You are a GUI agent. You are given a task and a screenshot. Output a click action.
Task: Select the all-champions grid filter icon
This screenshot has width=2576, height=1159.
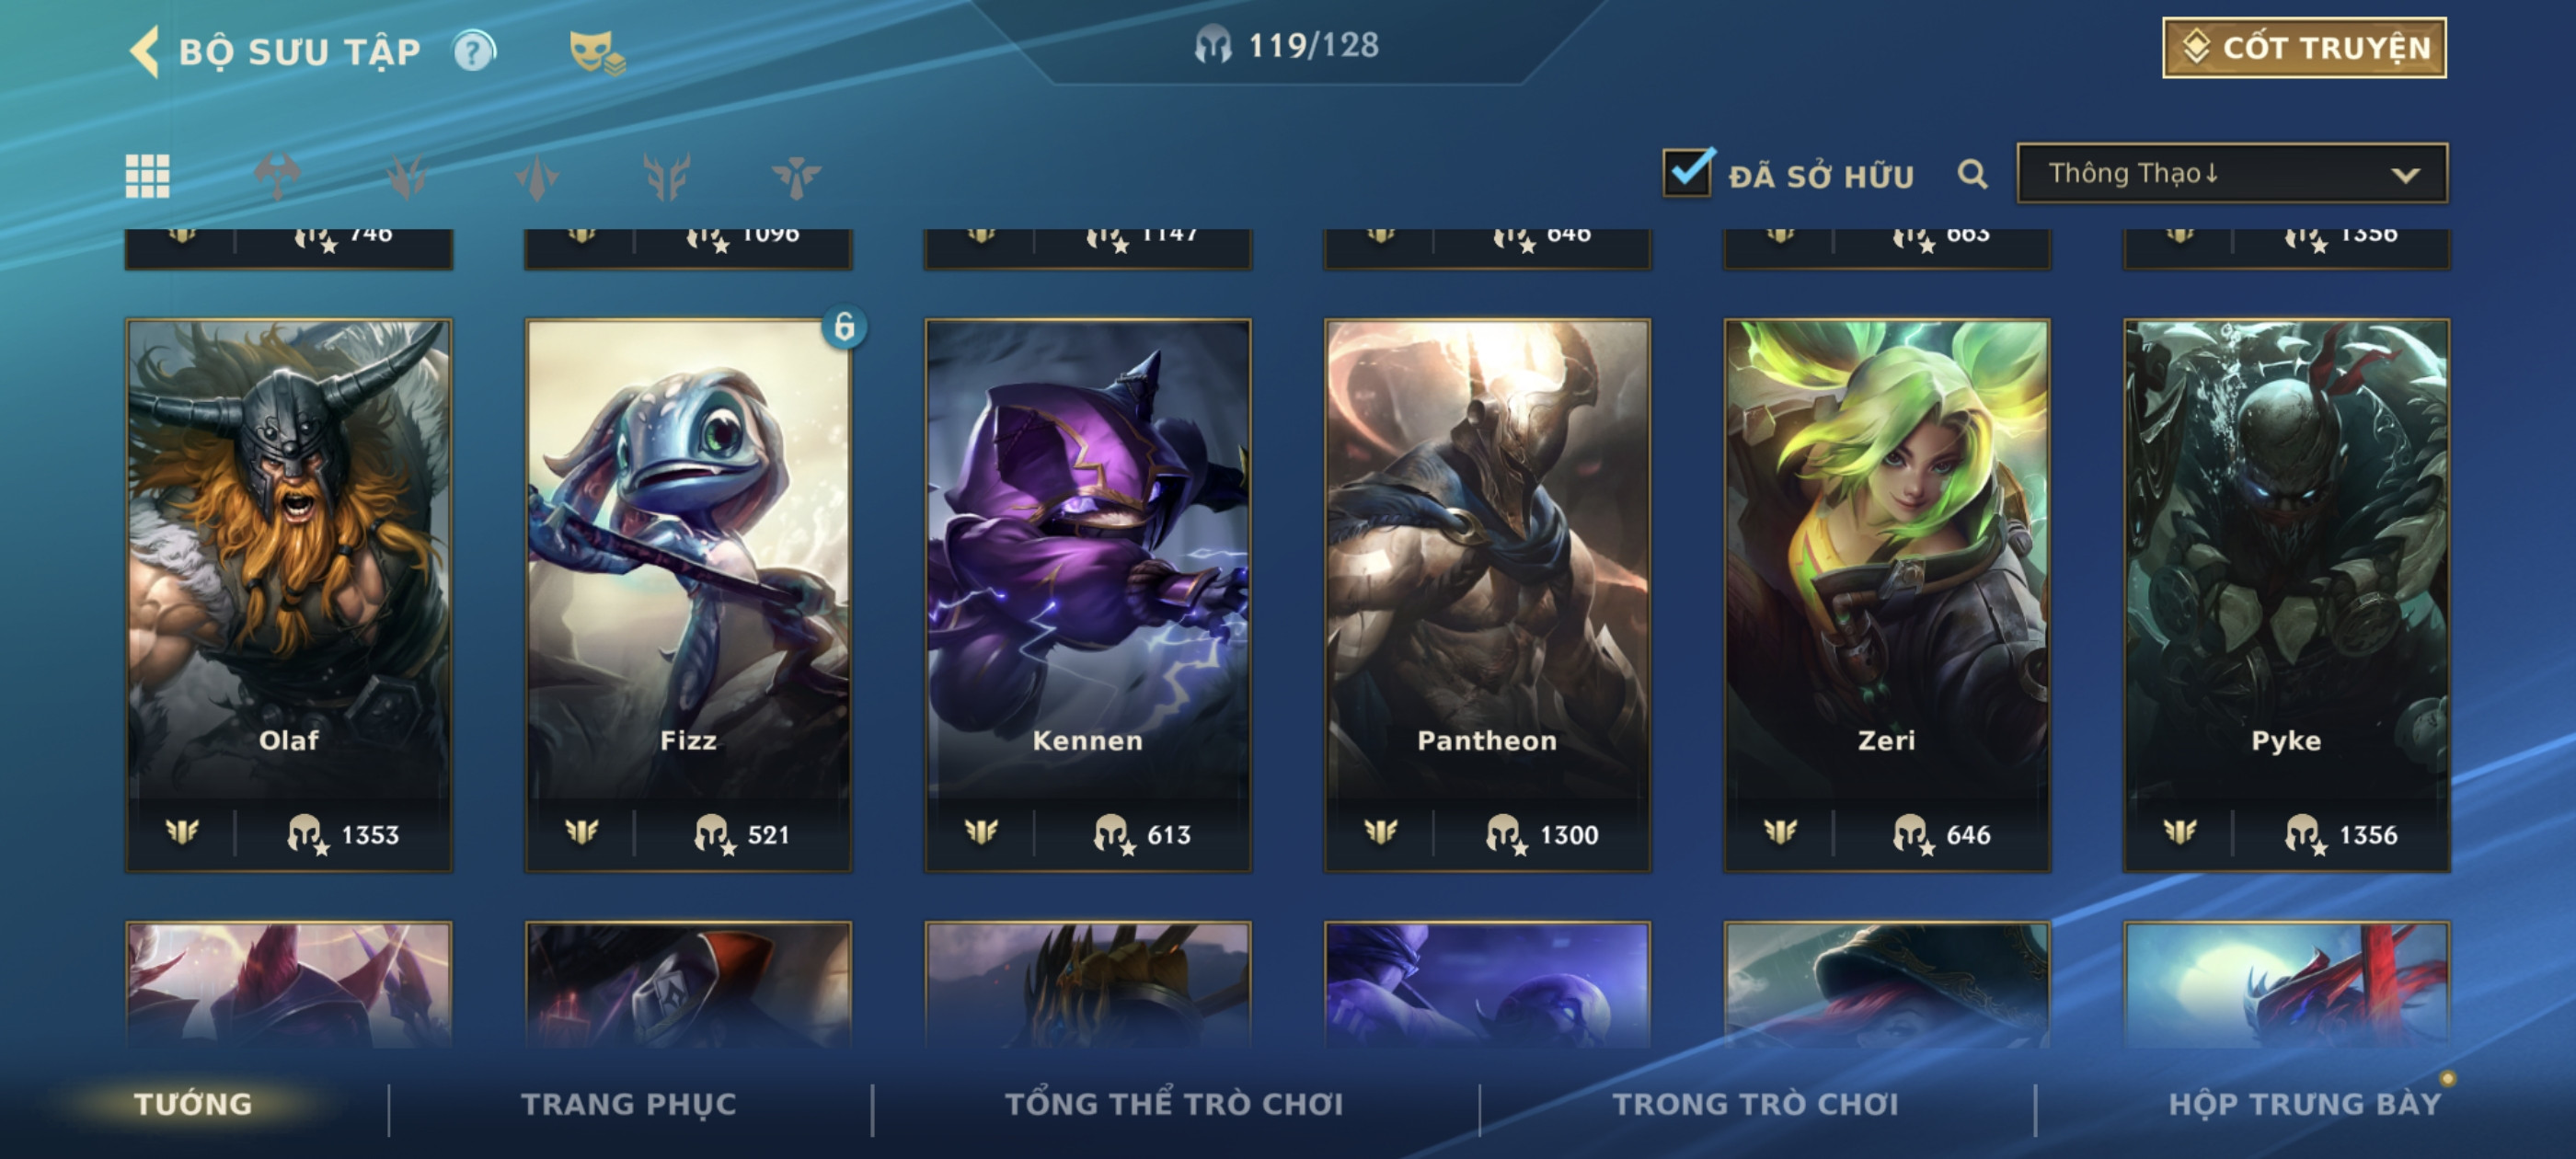click(147, 176)
